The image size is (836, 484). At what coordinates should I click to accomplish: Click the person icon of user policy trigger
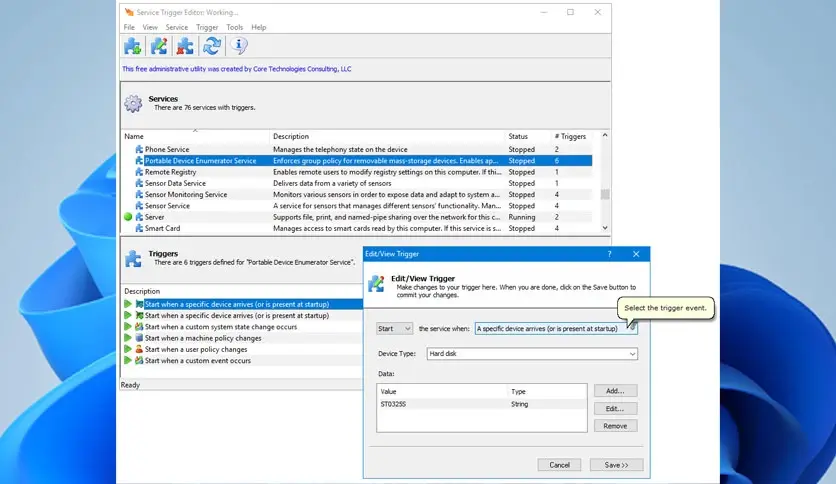[x=139, y=349]
